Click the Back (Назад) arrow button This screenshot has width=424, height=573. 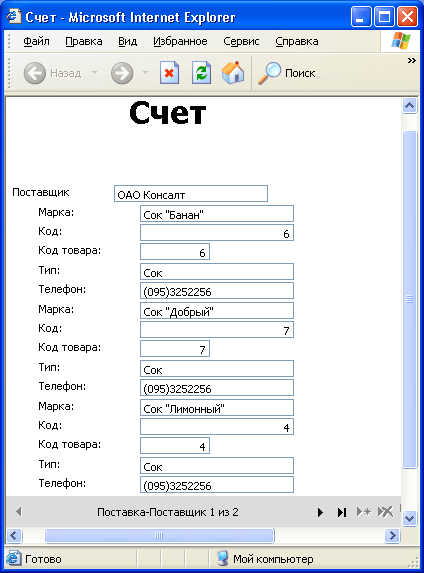coord(35,73)
